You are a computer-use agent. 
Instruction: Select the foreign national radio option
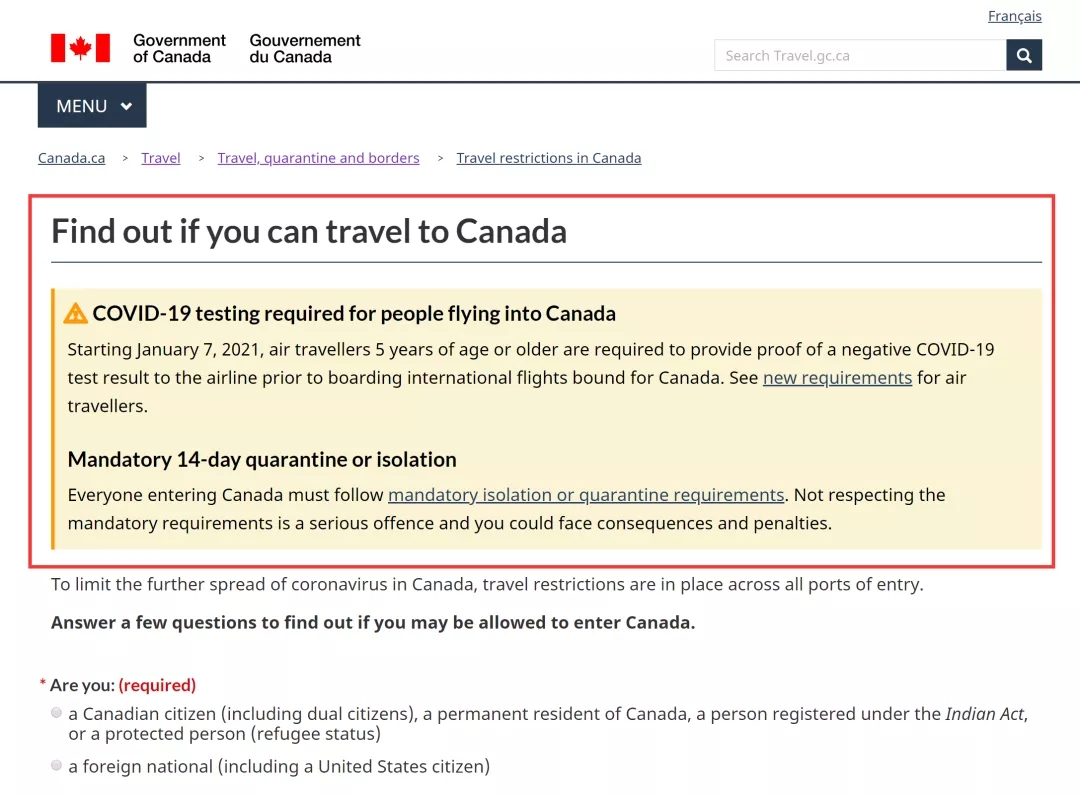click(x=56, y=765)
